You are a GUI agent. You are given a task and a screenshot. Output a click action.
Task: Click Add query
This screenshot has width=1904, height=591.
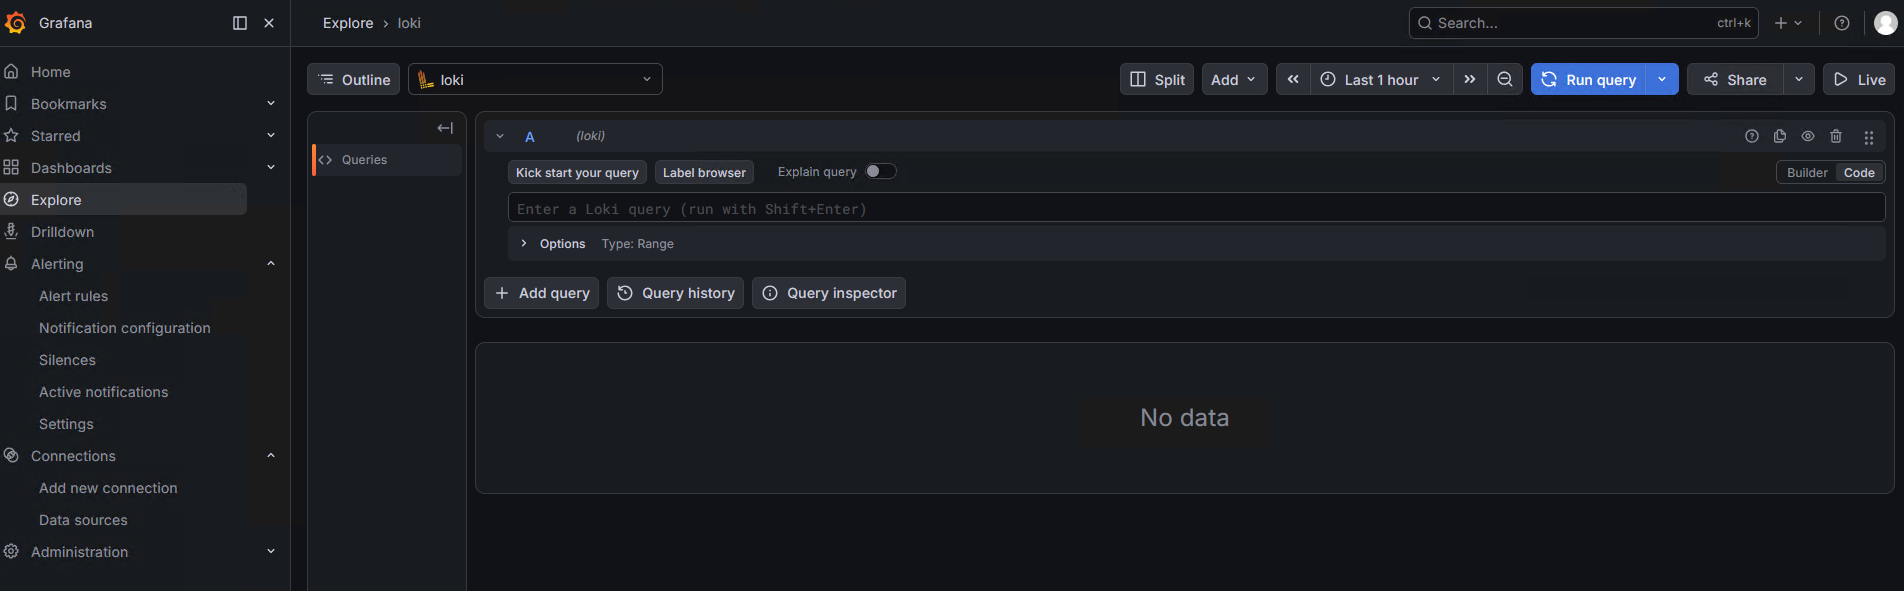point(541,293)
